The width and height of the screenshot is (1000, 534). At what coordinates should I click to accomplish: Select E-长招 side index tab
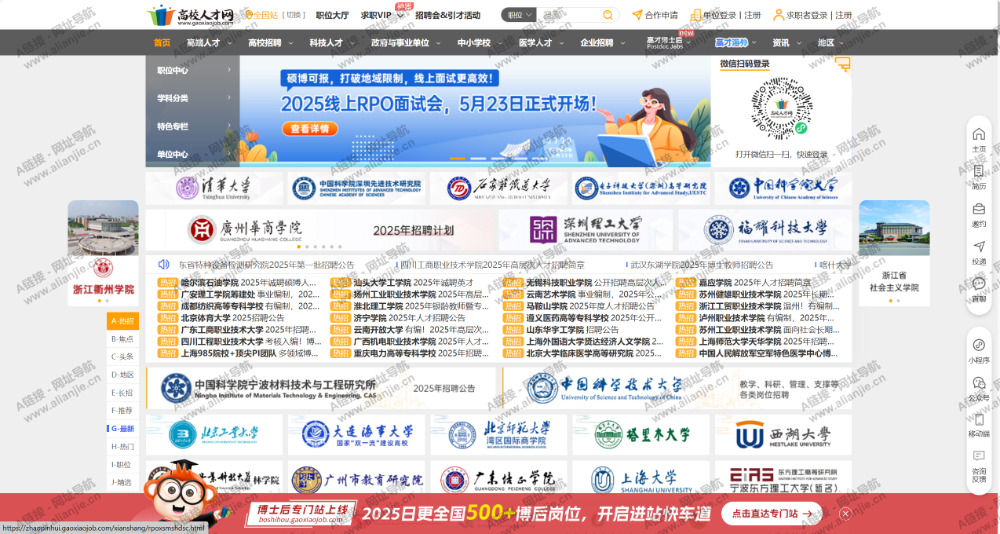[x=122, y=393]
